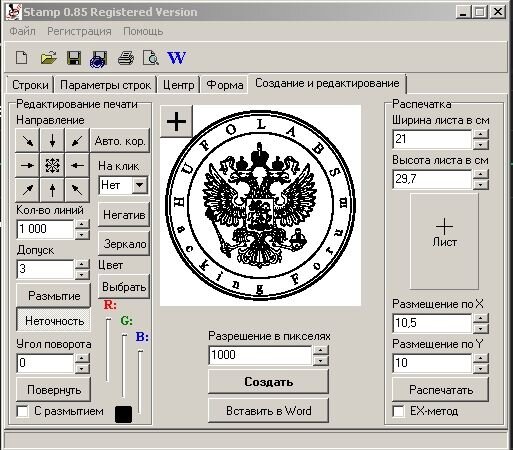Click the Распечатать button
Viewport: 513px width, 450px height.
pos(440,389)
